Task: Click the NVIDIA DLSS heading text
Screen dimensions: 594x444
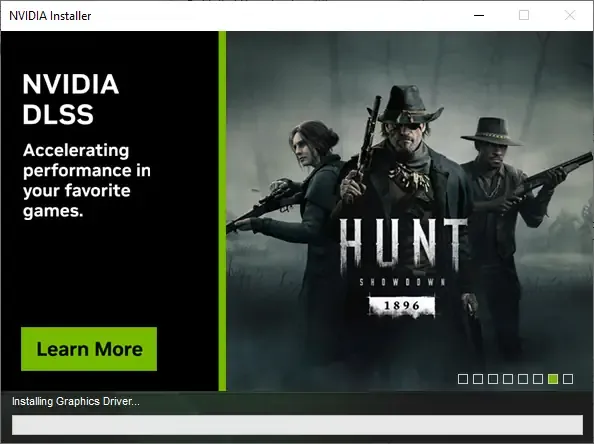Action: coord(71,99)
